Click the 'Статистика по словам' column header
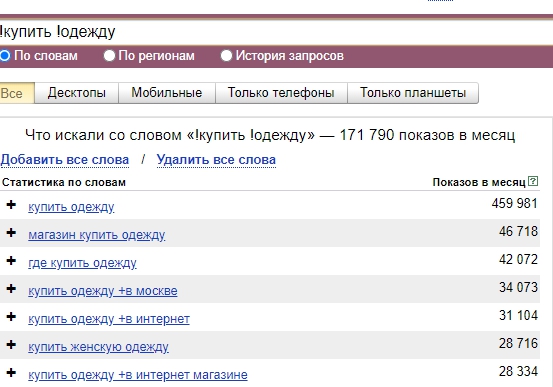The width and height of the screenshot is (553, 387). coord(64,182)
